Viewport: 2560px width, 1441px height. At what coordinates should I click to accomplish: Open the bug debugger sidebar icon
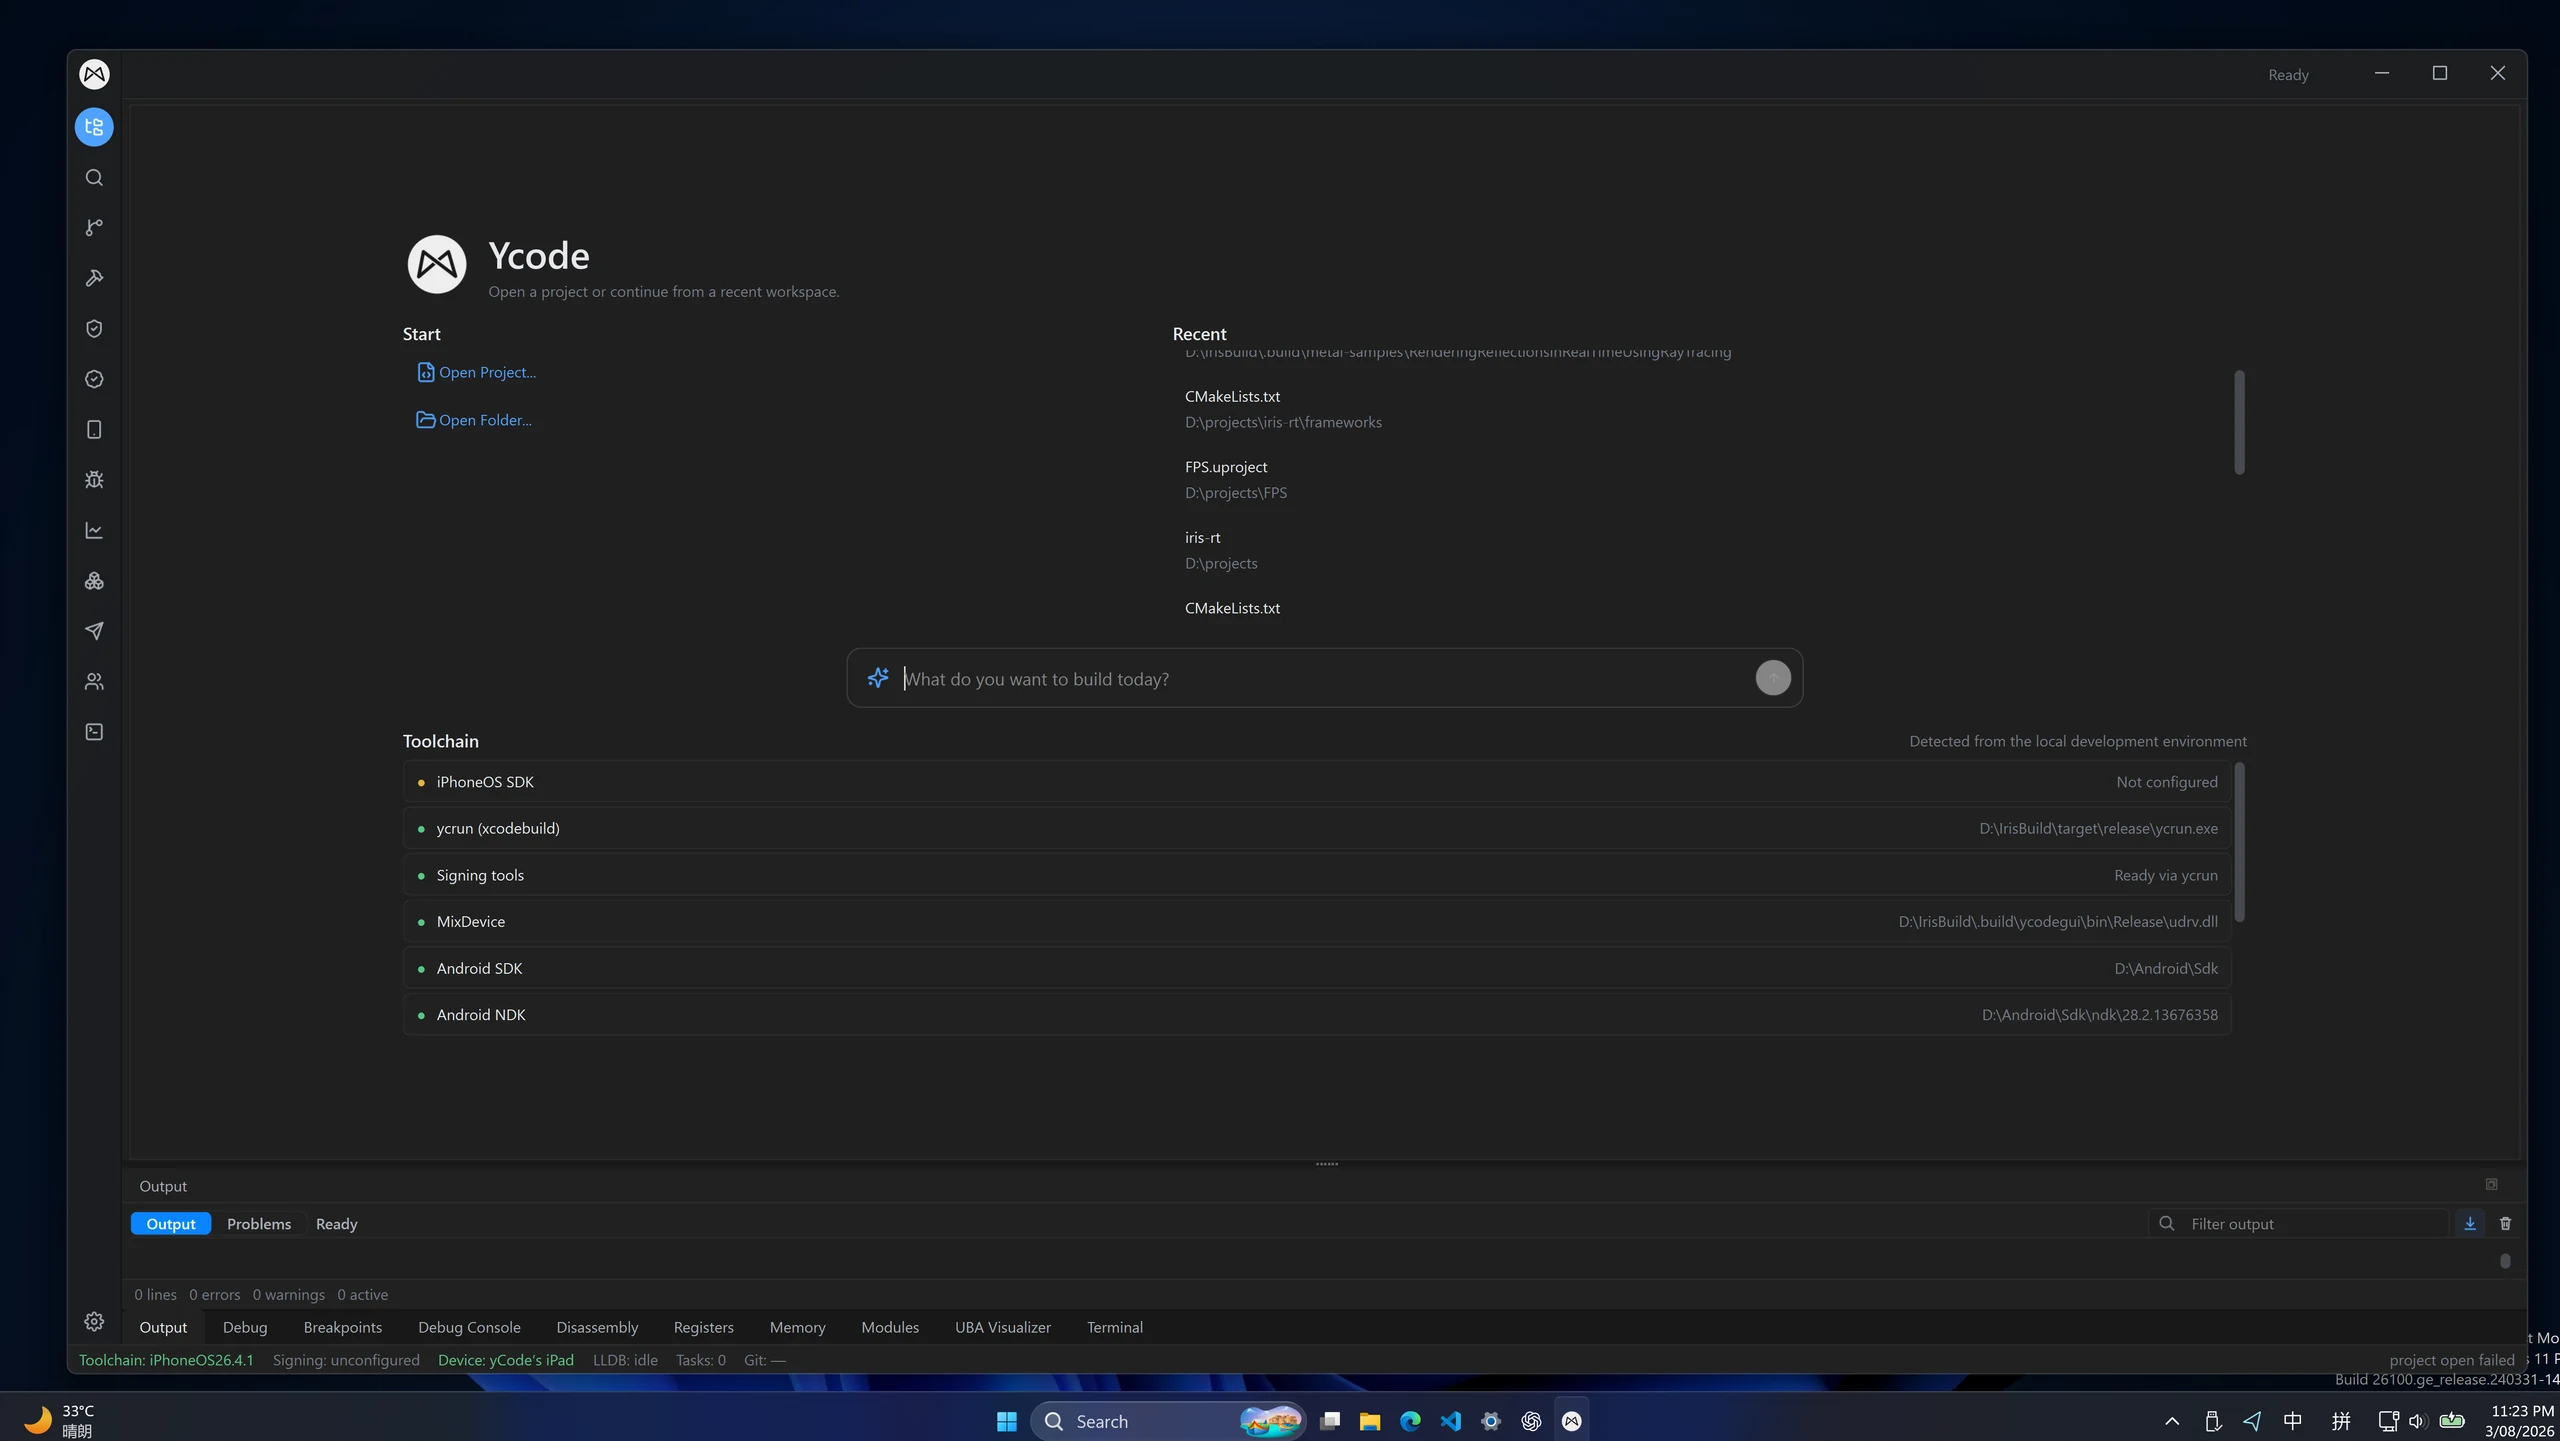(94, 480)
